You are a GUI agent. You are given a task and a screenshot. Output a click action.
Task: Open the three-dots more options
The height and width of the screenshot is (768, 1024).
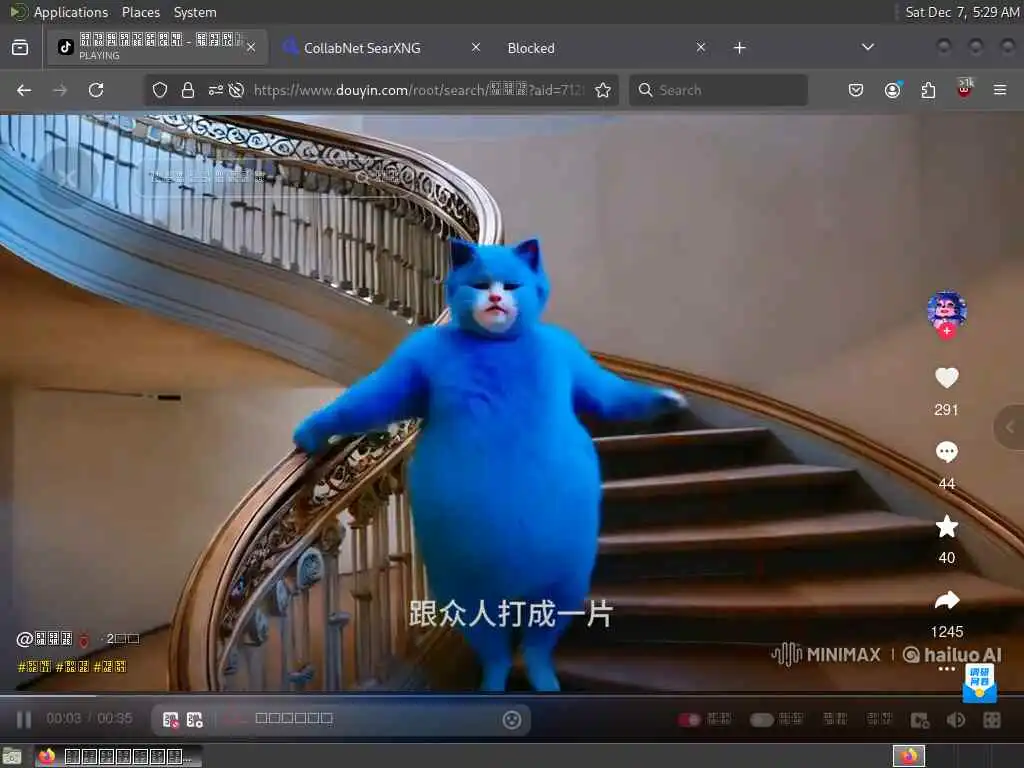point(946,669)
